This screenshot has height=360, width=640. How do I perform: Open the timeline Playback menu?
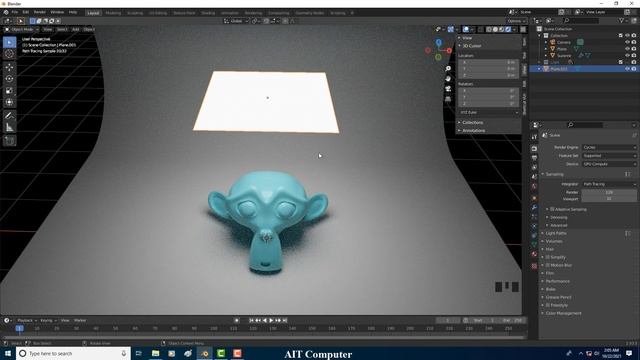pos(27,320)
